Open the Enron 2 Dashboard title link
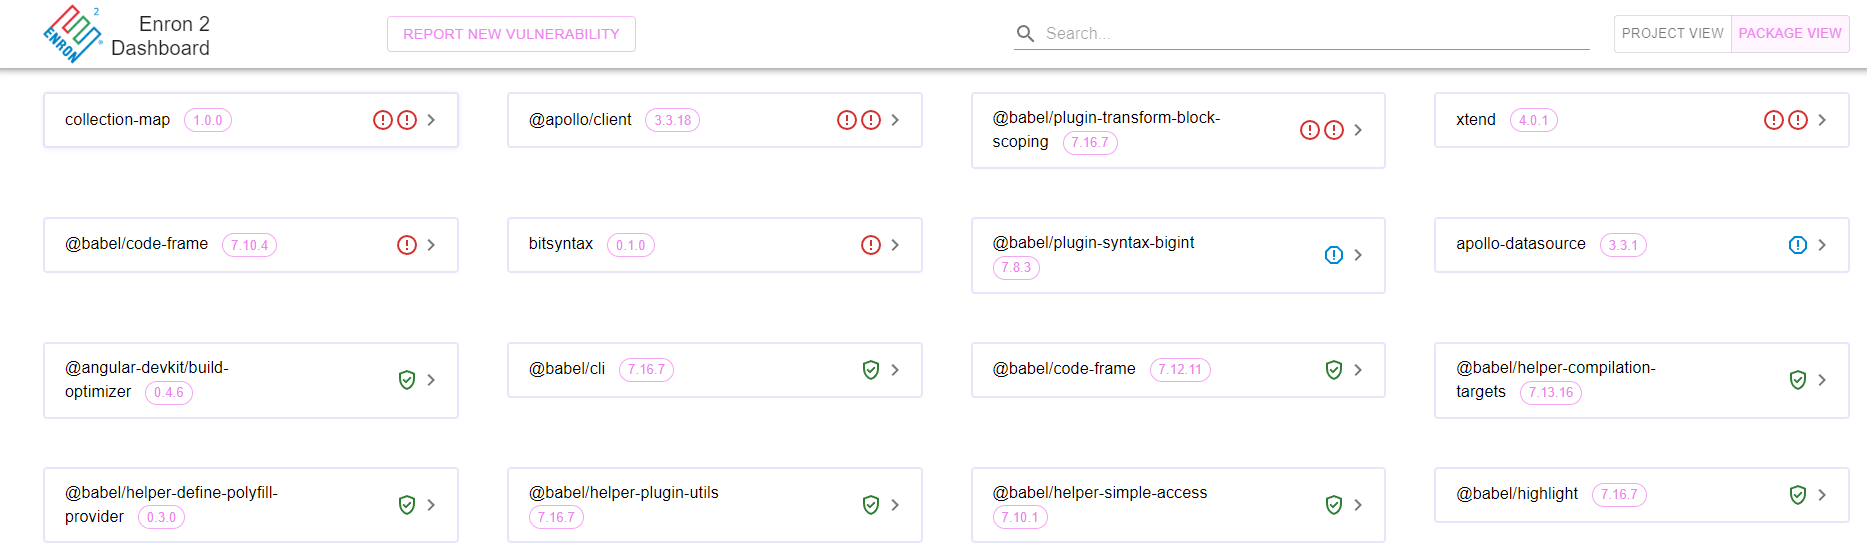This screenshot has height=552, width=1867. (x=160, y=36)
